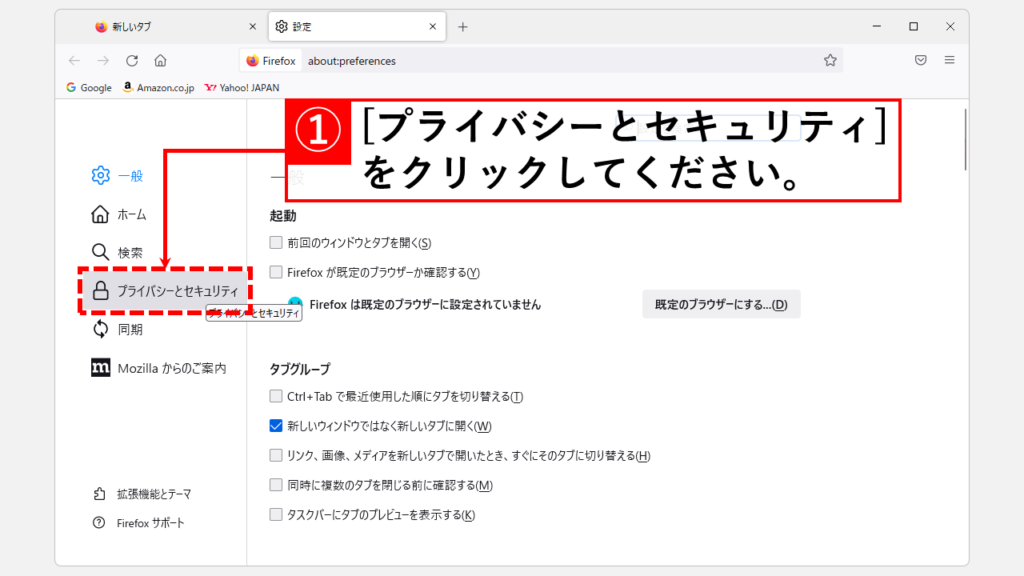Viewport: 1024px width, 576px height.
Task: Open the 同期 sync settings panel
Action: [x=129, y=329]
